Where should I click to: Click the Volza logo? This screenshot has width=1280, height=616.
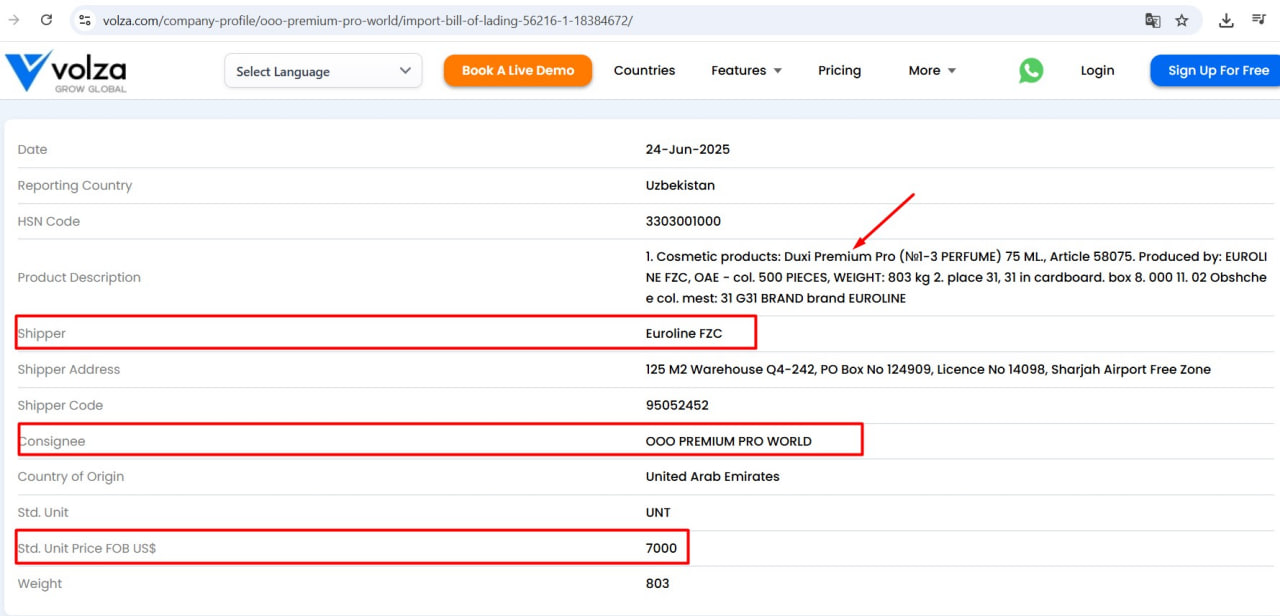(66, 72)
